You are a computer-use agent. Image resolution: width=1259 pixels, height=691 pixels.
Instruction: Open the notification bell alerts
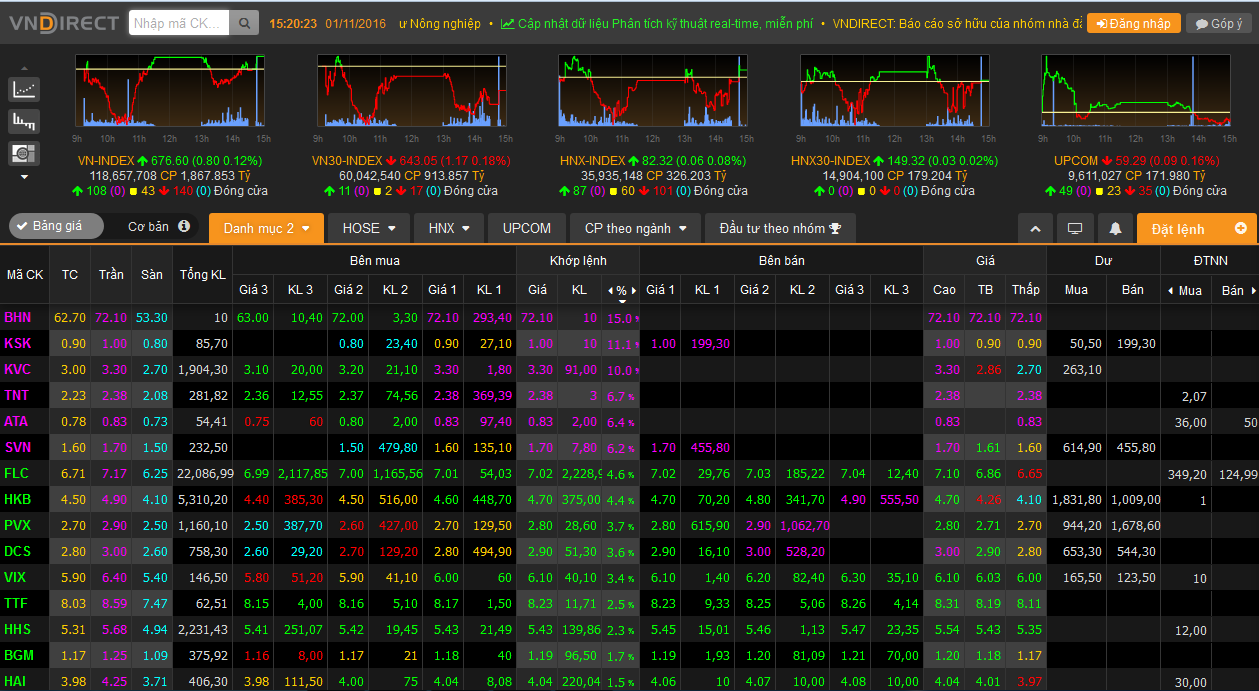pos(1115,228)
